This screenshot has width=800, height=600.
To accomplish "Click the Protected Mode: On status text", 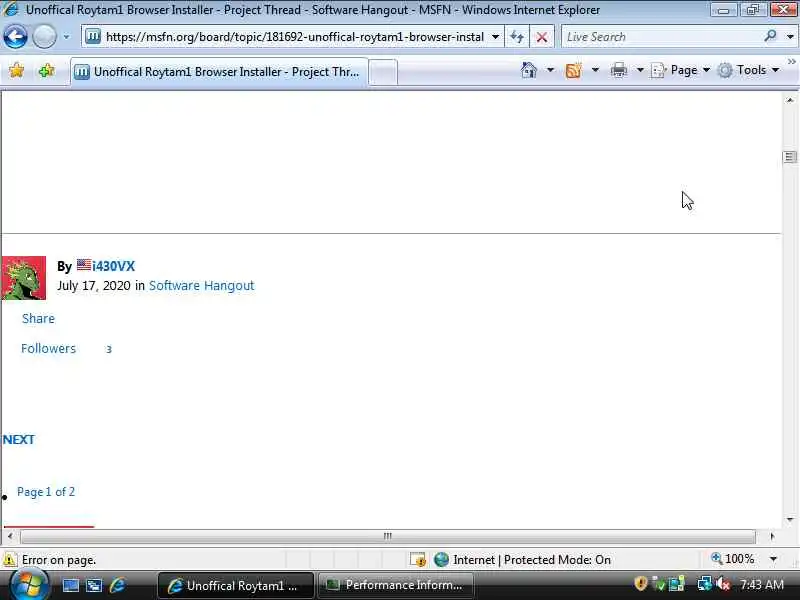I will pos(557,560).
